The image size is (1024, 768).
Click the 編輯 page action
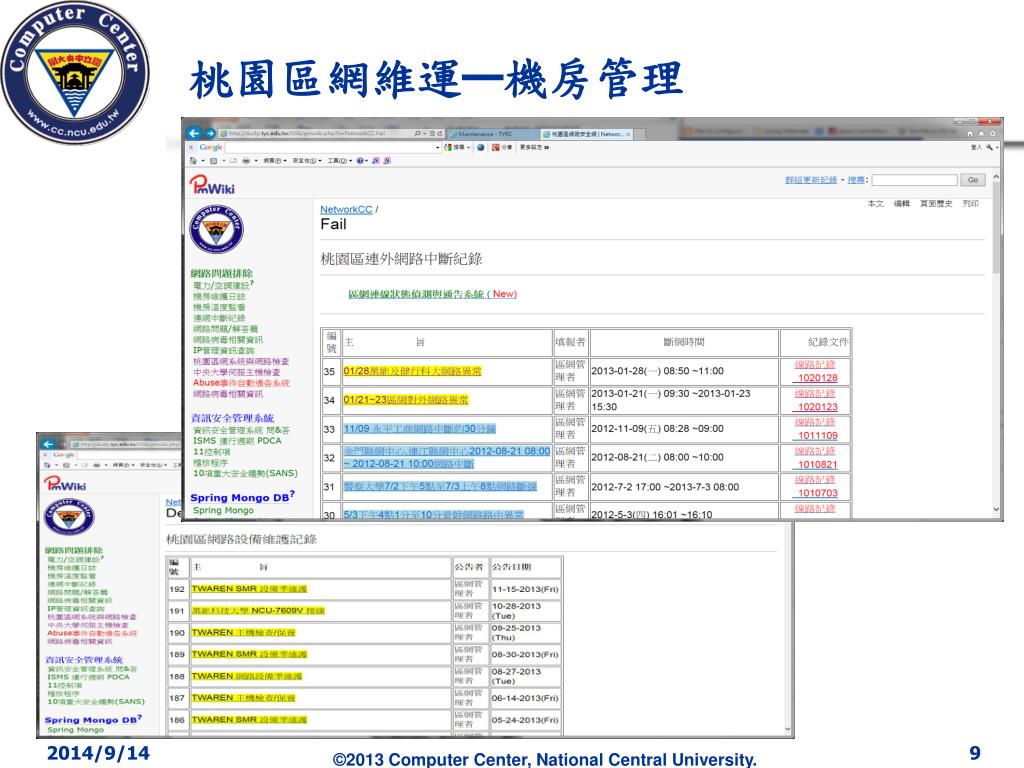point(901,204)
